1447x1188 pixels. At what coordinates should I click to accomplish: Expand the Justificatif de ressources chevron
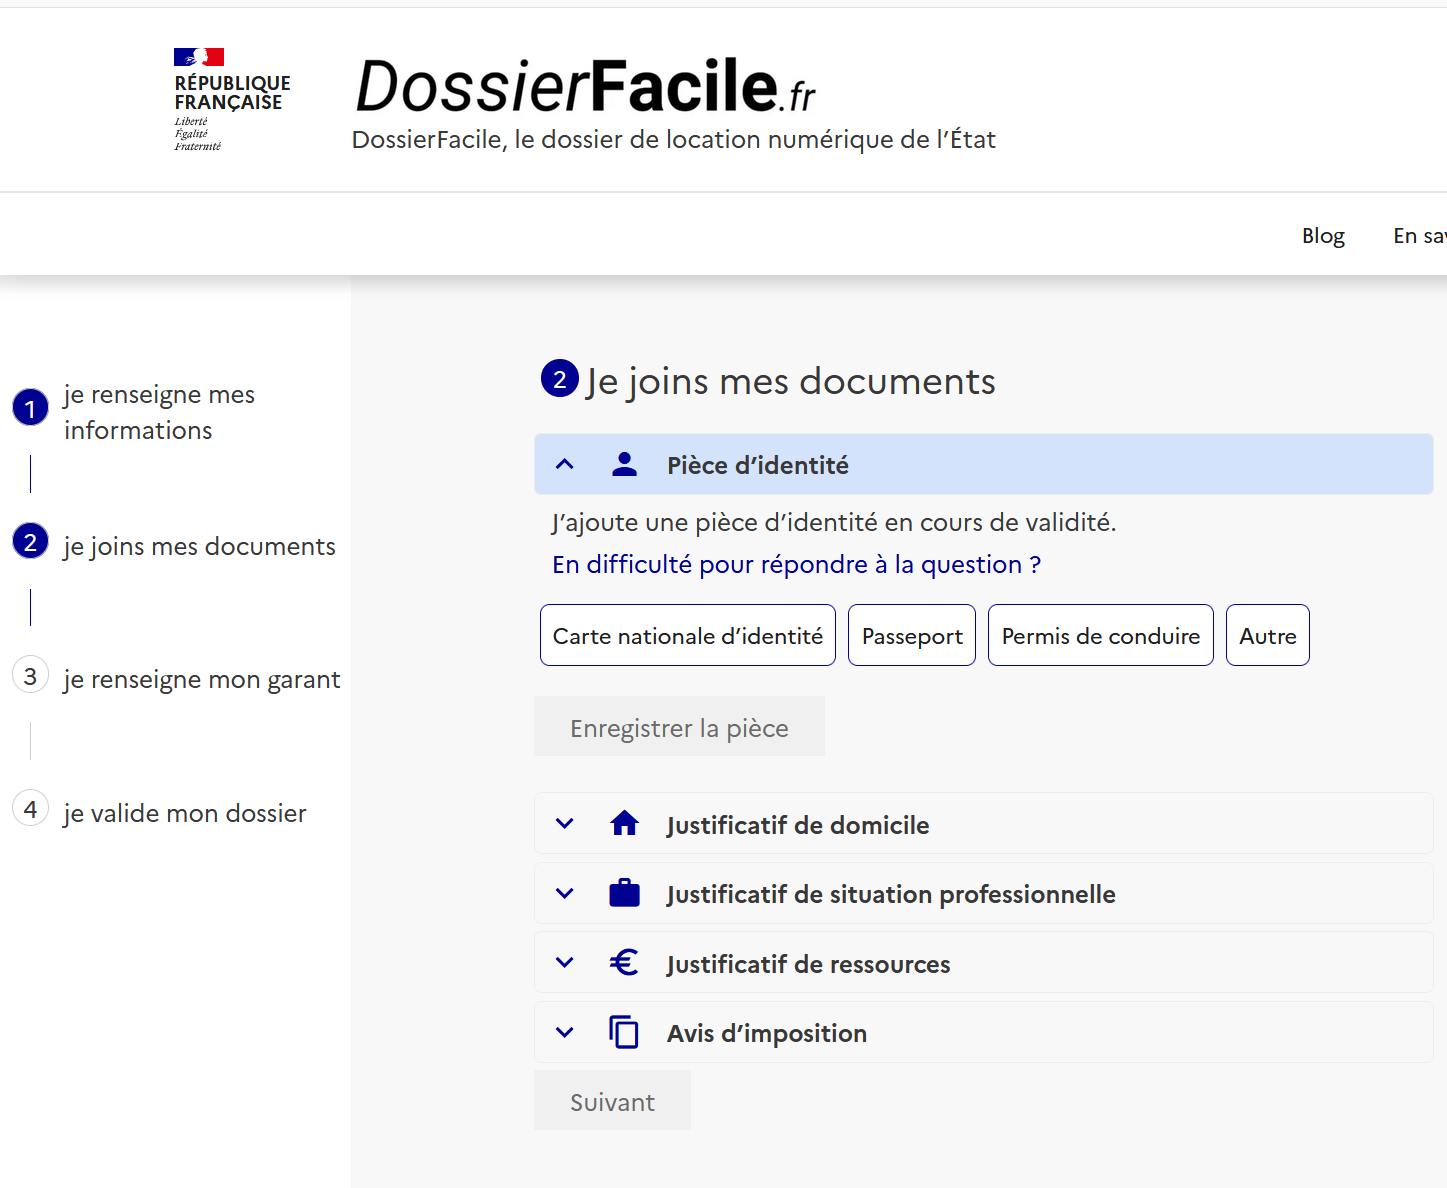(565, 962)
